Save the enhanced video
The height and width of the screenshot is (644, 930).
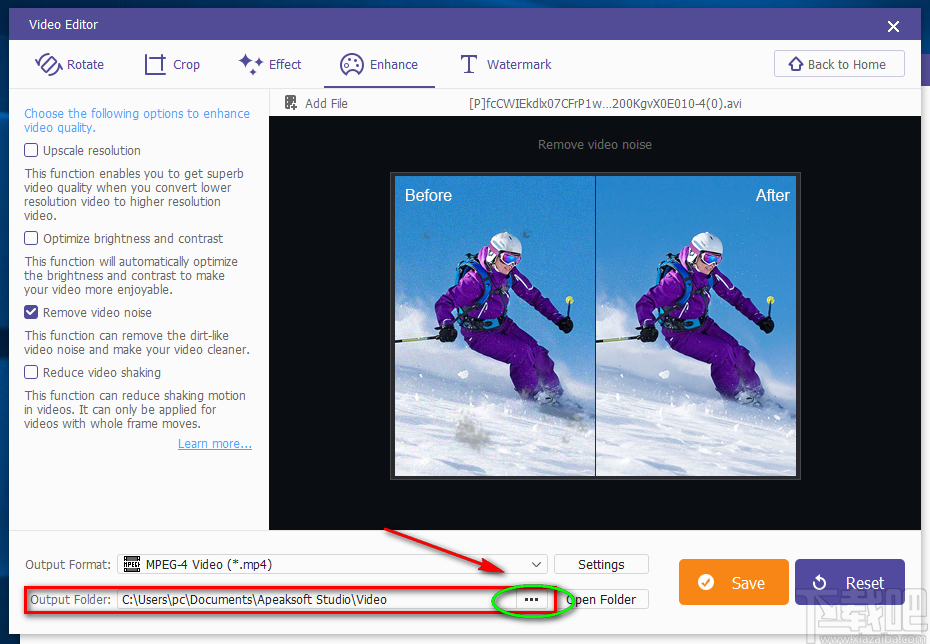pyautogui.click(x=734, y=582)
